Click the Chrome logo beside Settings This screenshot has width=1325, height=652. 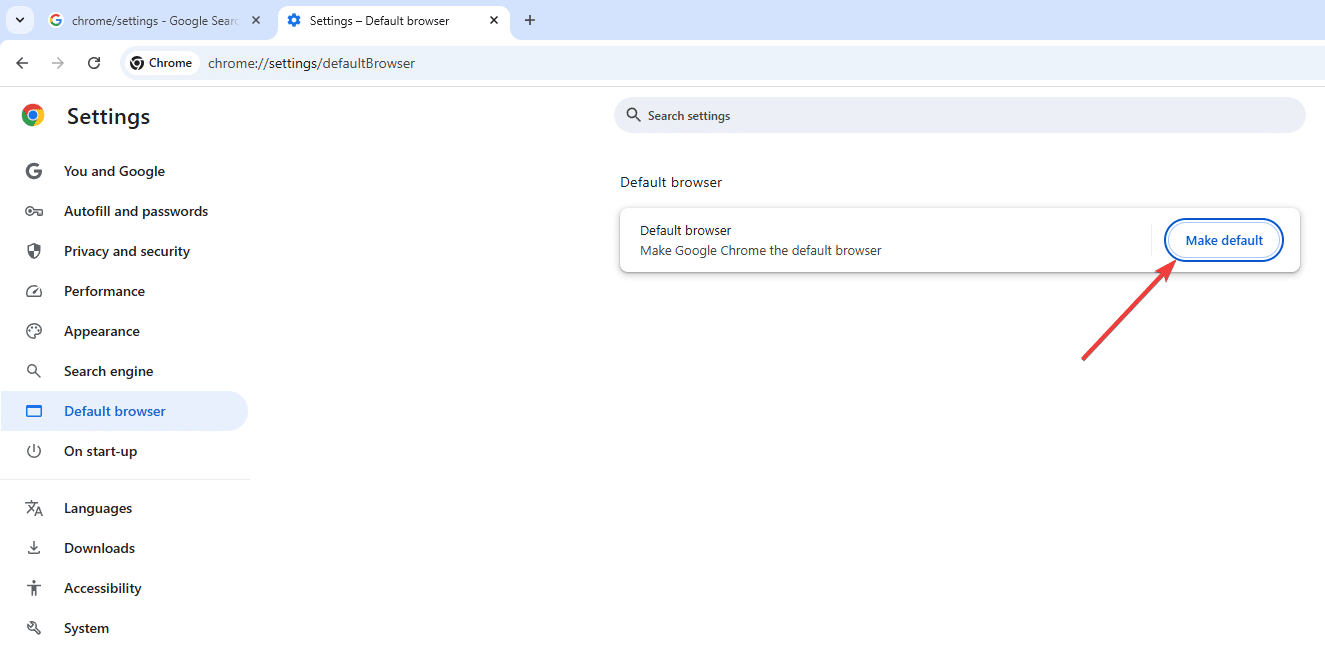coord(33,116)
